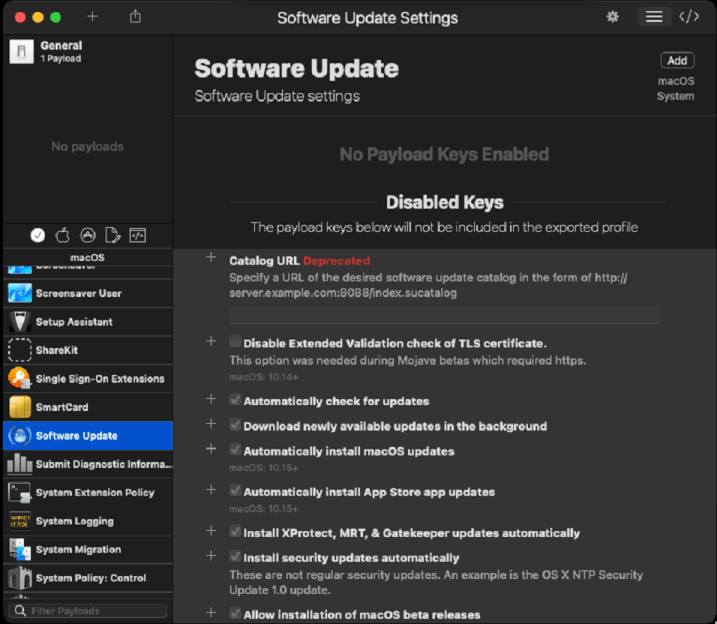This screenshot has width=717, height=624.
Task: Click the Deprecated label by Catalog URL
Action: (336, 261)
